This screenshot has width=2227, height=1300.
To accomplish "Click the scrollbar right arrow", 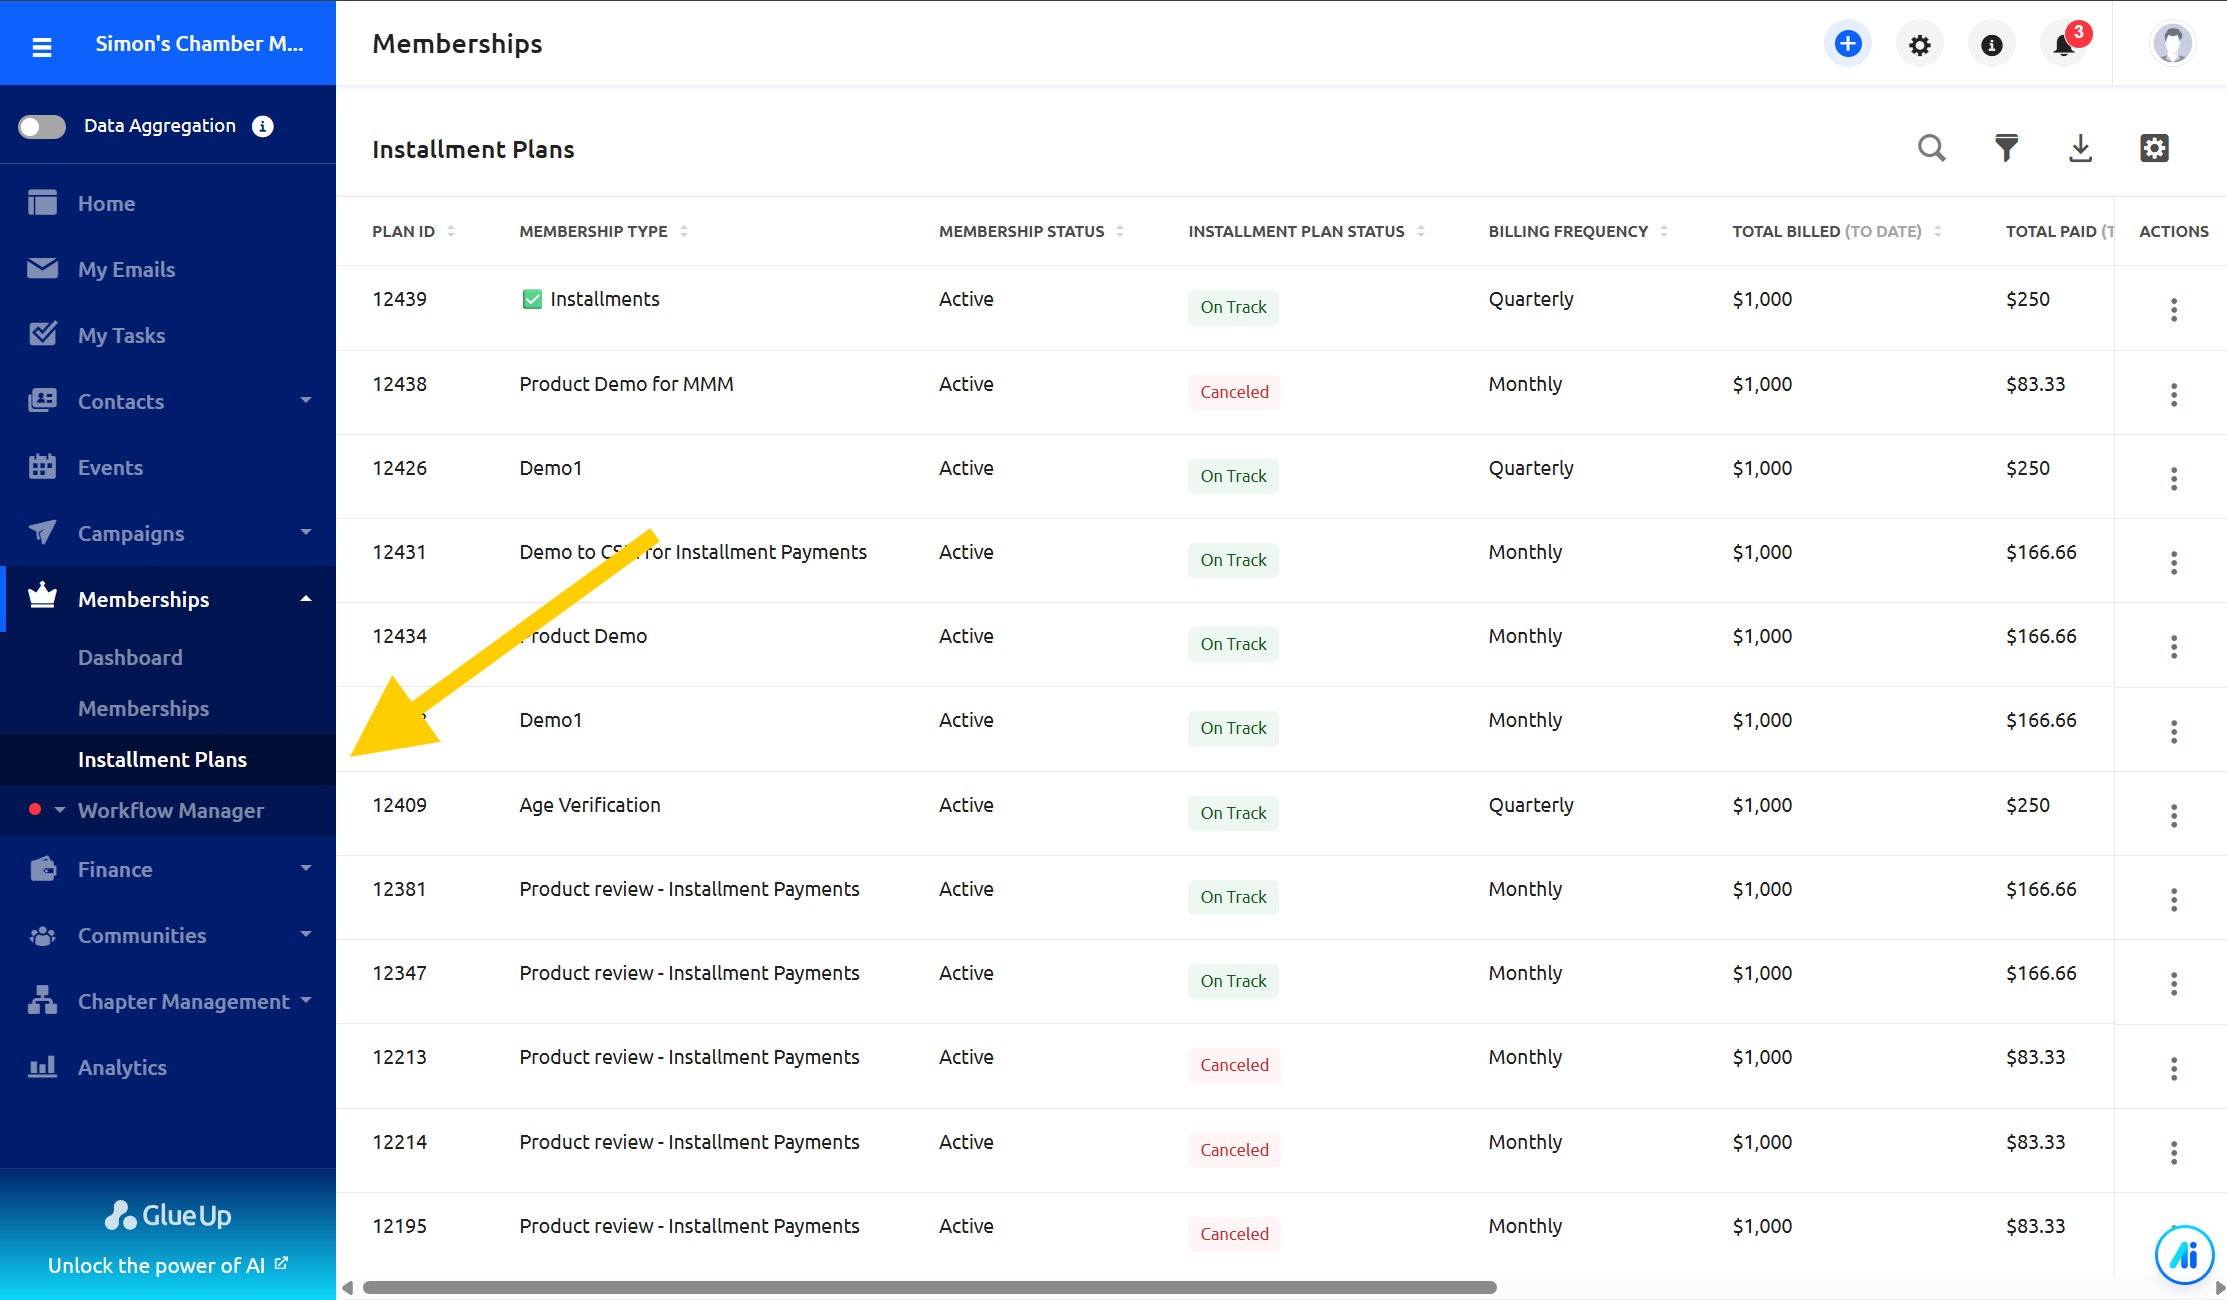I will 2219,1287.
